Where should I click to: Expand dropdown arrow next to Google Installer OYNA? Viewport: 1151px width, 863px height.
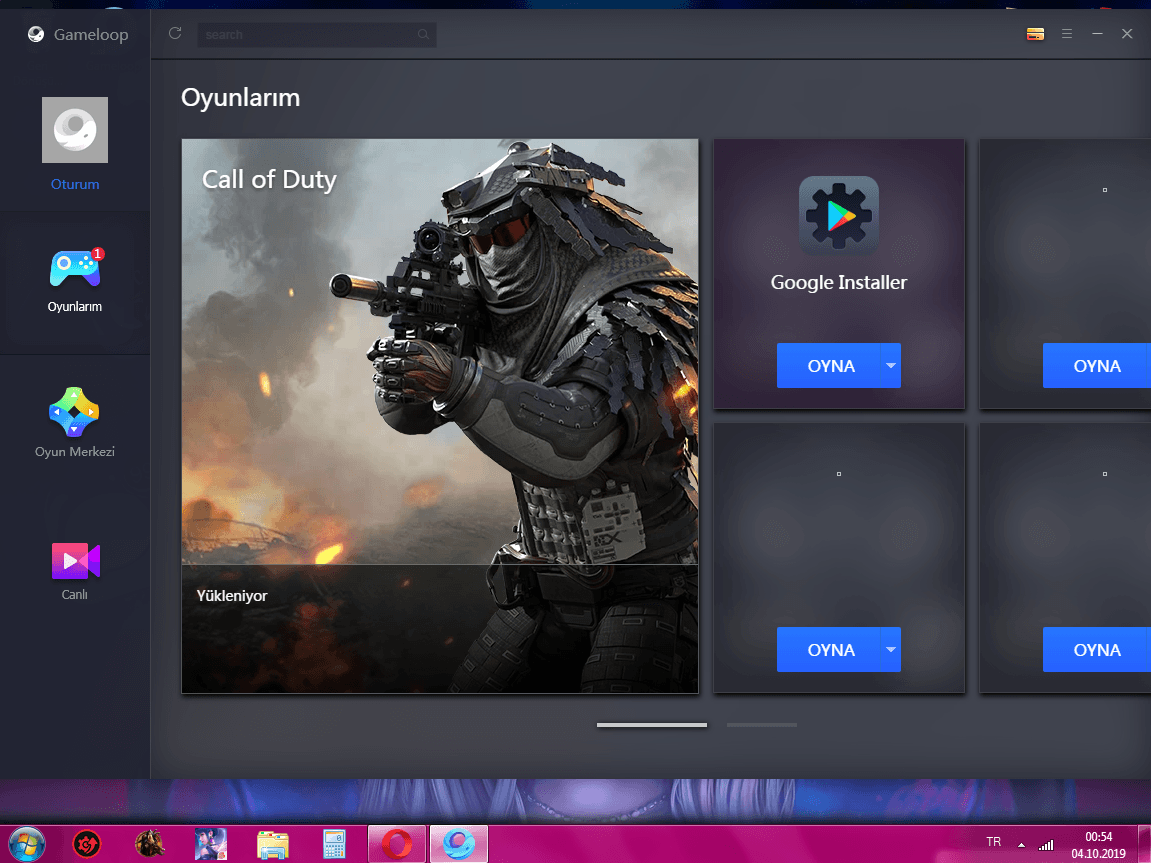click(890, 365)
